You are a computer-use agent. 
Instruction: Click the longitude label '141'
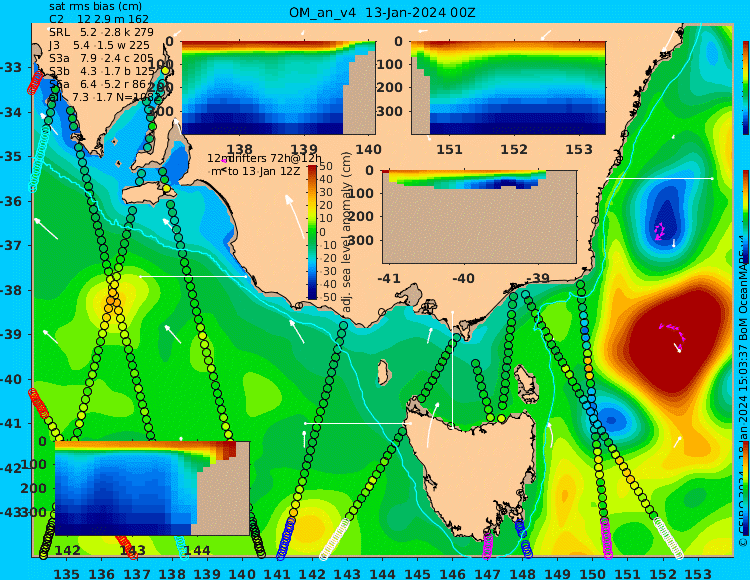pyautogui.click(x=277, y=573)
